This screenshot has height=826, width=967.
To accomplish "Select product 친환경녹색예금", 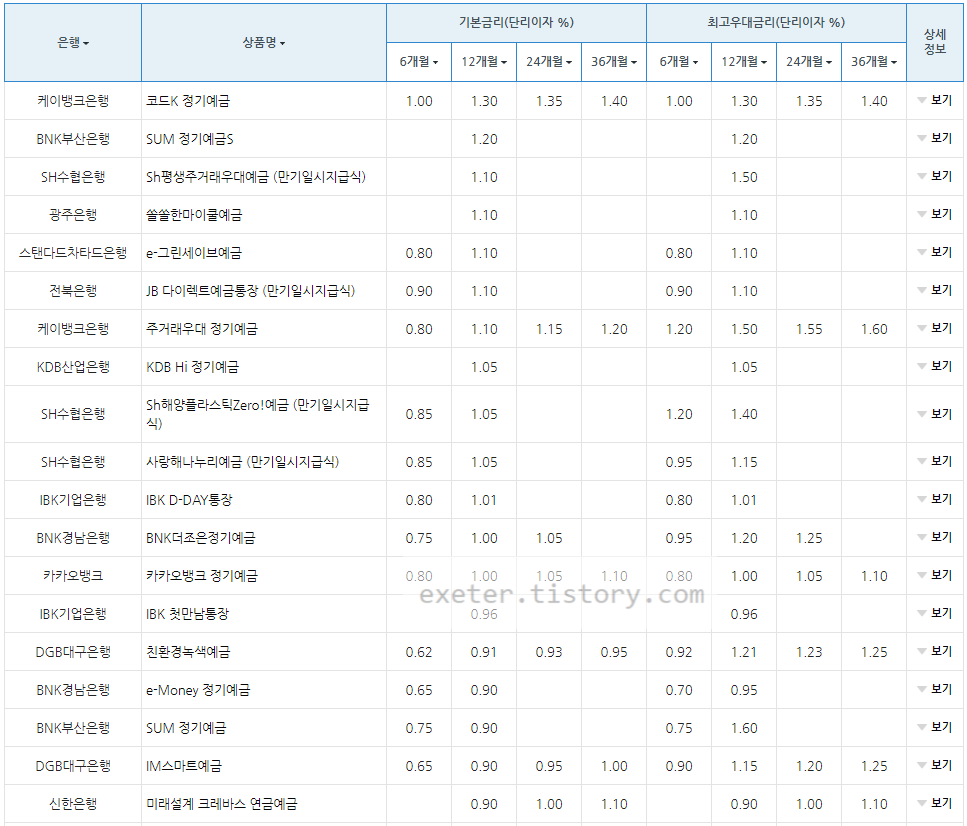I will point(188,652).
